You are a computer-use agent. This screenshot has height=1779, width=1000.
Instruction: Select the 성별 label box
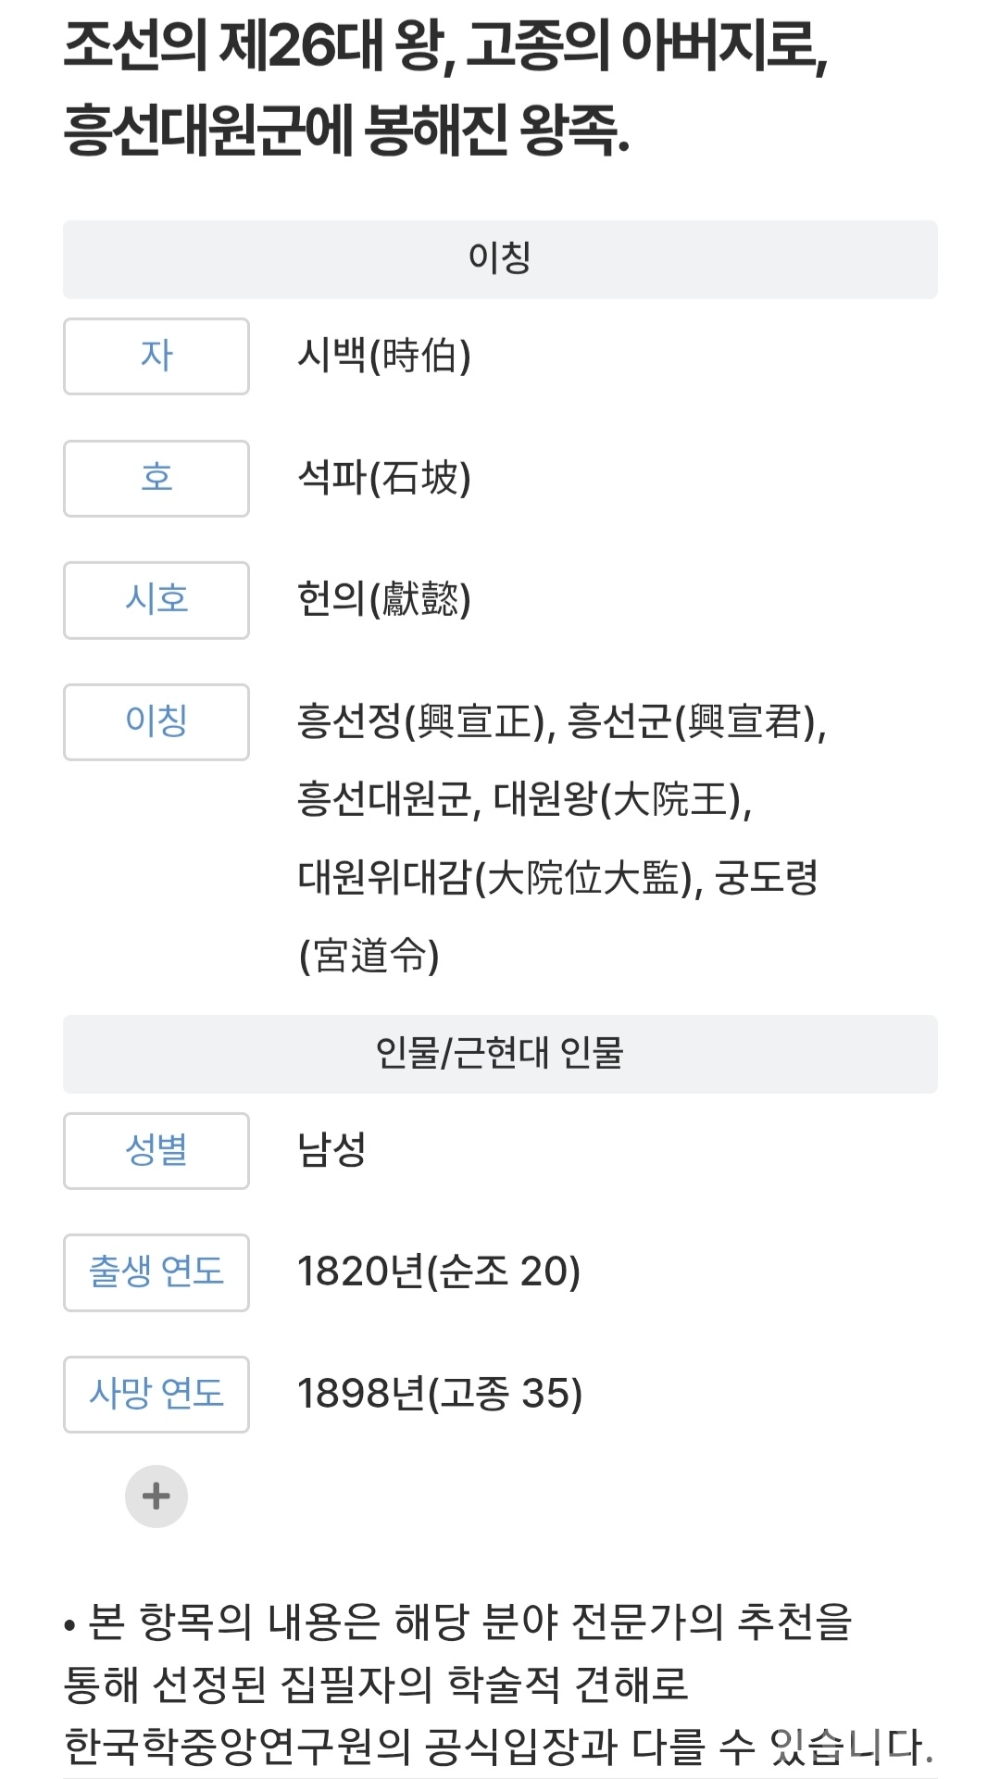pyautogui.click(x=156, y=1150)
